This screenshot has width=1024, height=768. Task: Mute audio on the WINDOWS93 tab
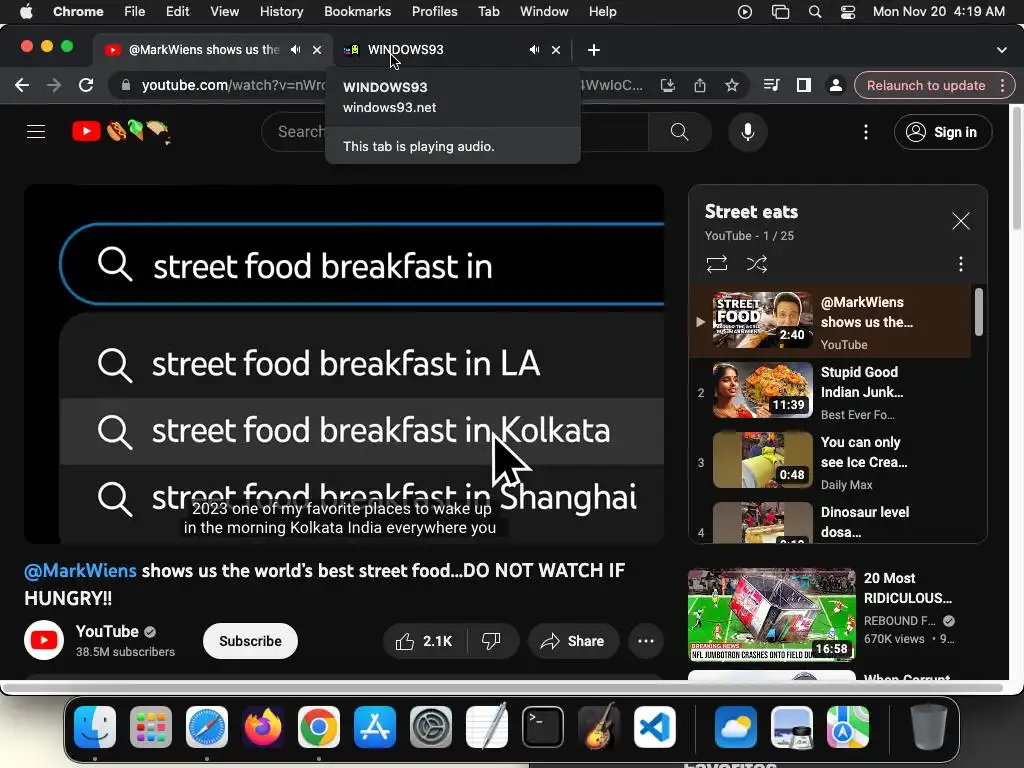[534, 50]
